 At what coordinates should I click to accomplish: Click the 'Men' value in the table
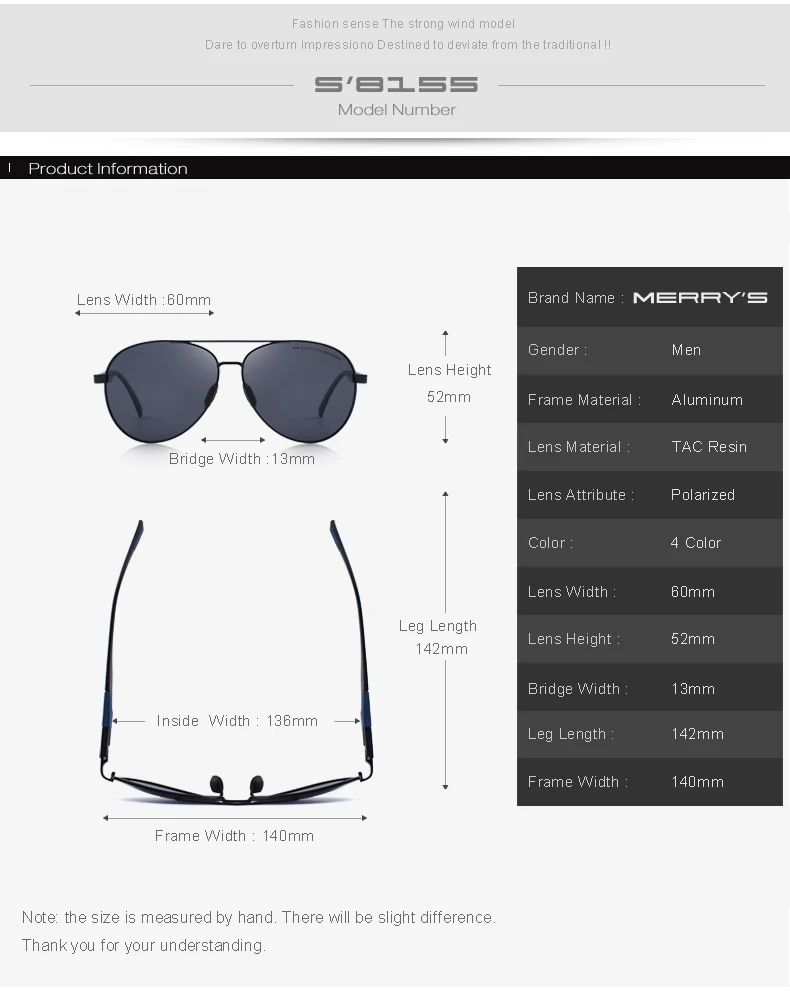click(686, 350)
